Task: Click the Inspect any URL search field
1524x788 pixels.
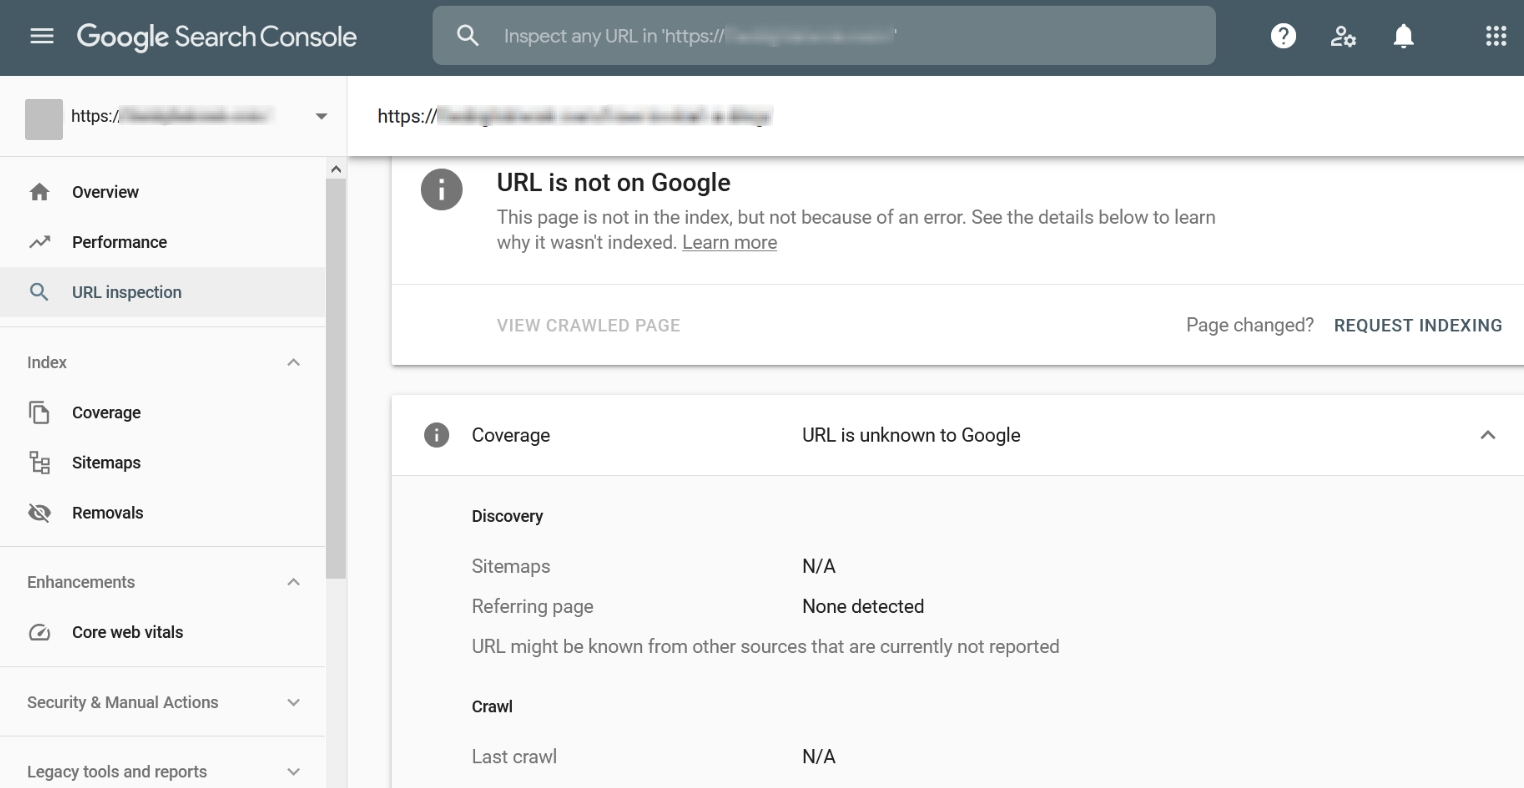Action: point(824,36)
